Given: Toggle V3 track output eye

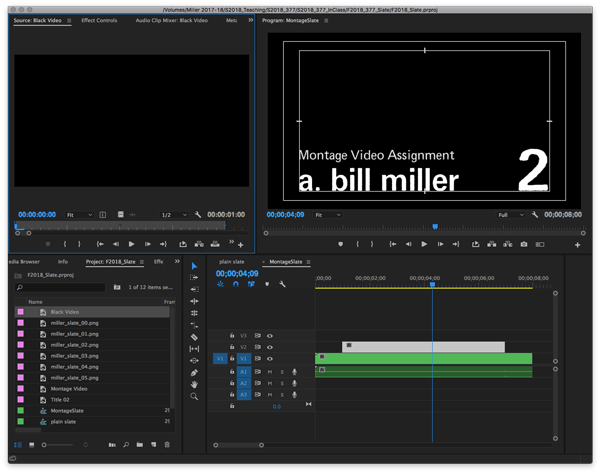Looking at the screenshot, I should point(270,336).
